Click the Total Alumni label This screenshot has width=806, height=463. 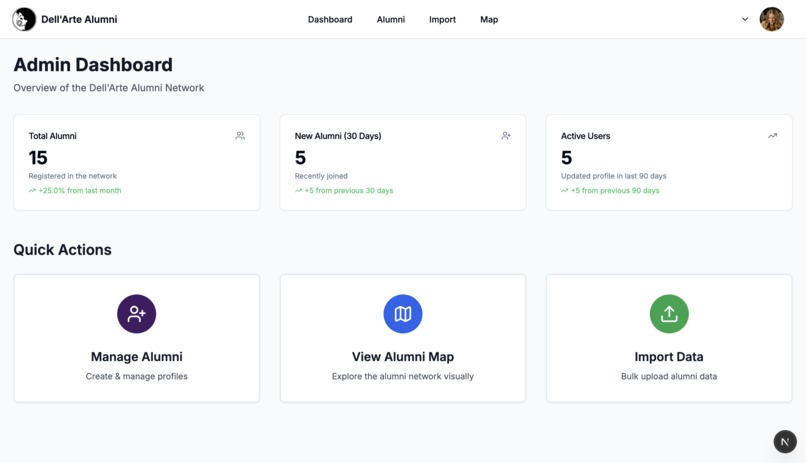52,136
